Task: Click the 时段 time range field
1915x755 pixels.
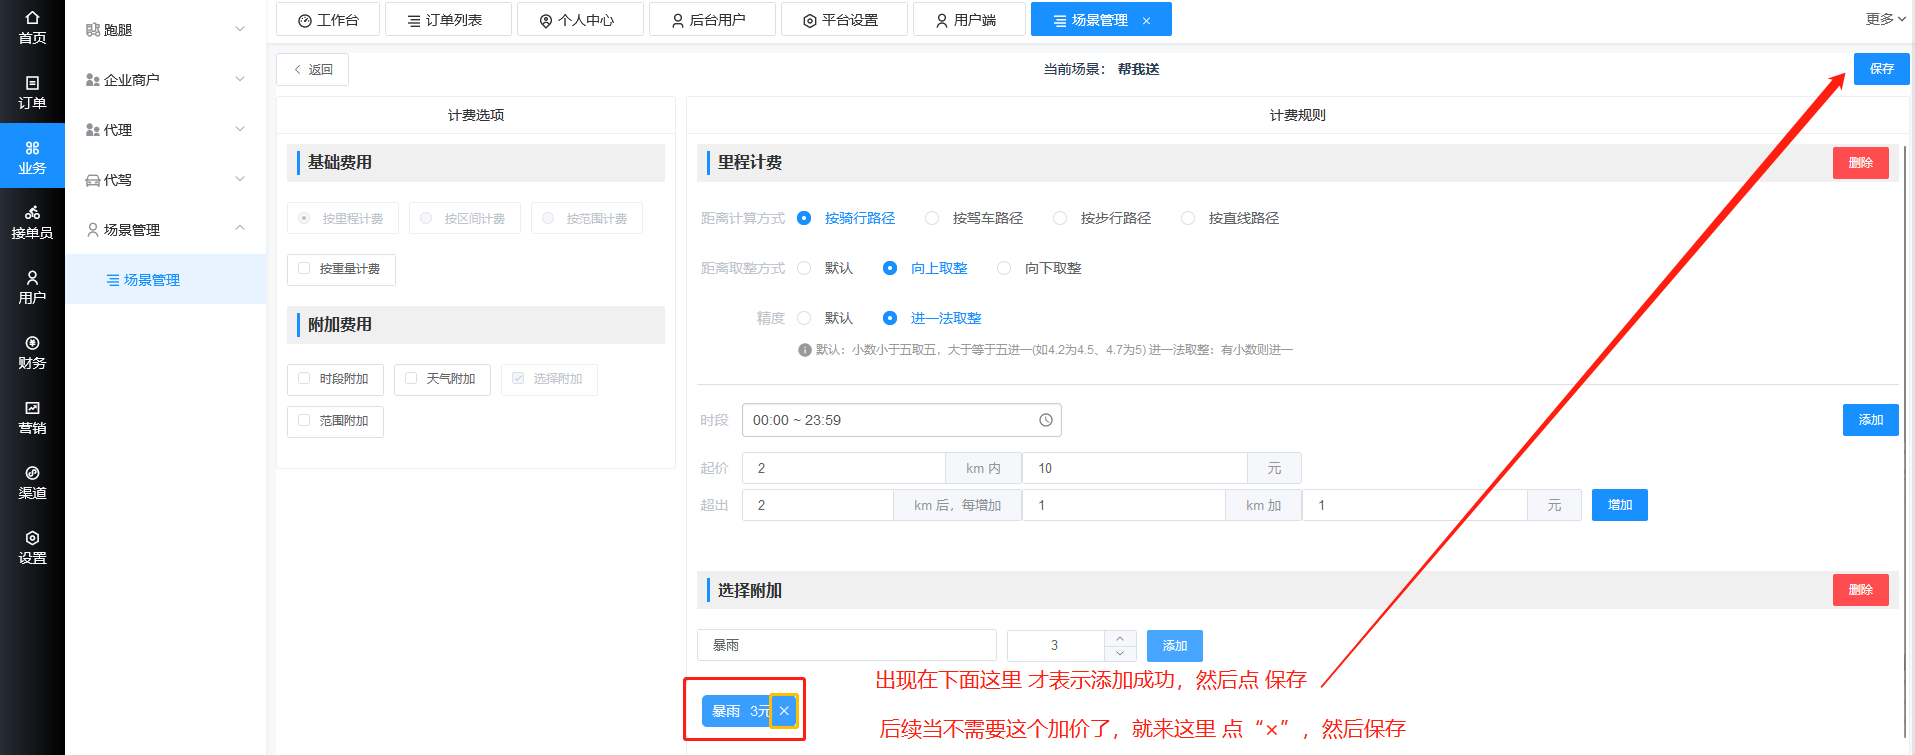Action: (901, 420)
